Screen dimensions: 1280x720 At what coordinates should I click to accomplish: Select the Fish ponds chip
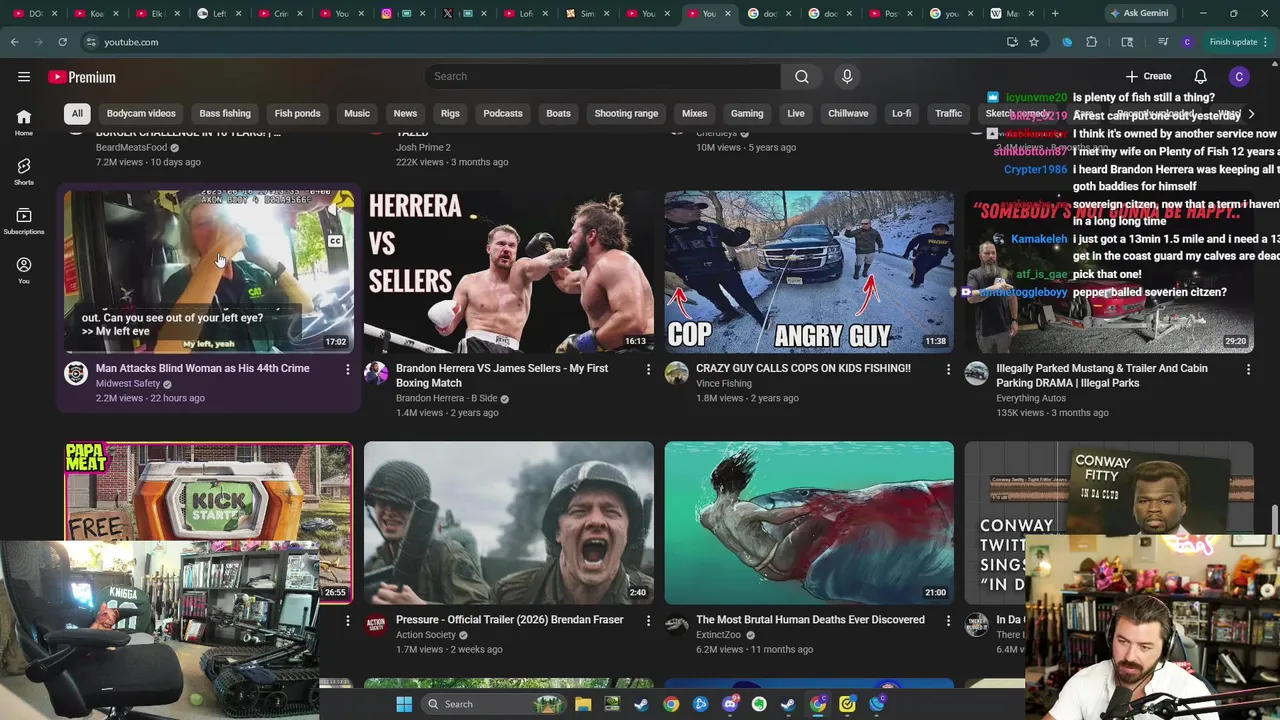click(297, 114)
